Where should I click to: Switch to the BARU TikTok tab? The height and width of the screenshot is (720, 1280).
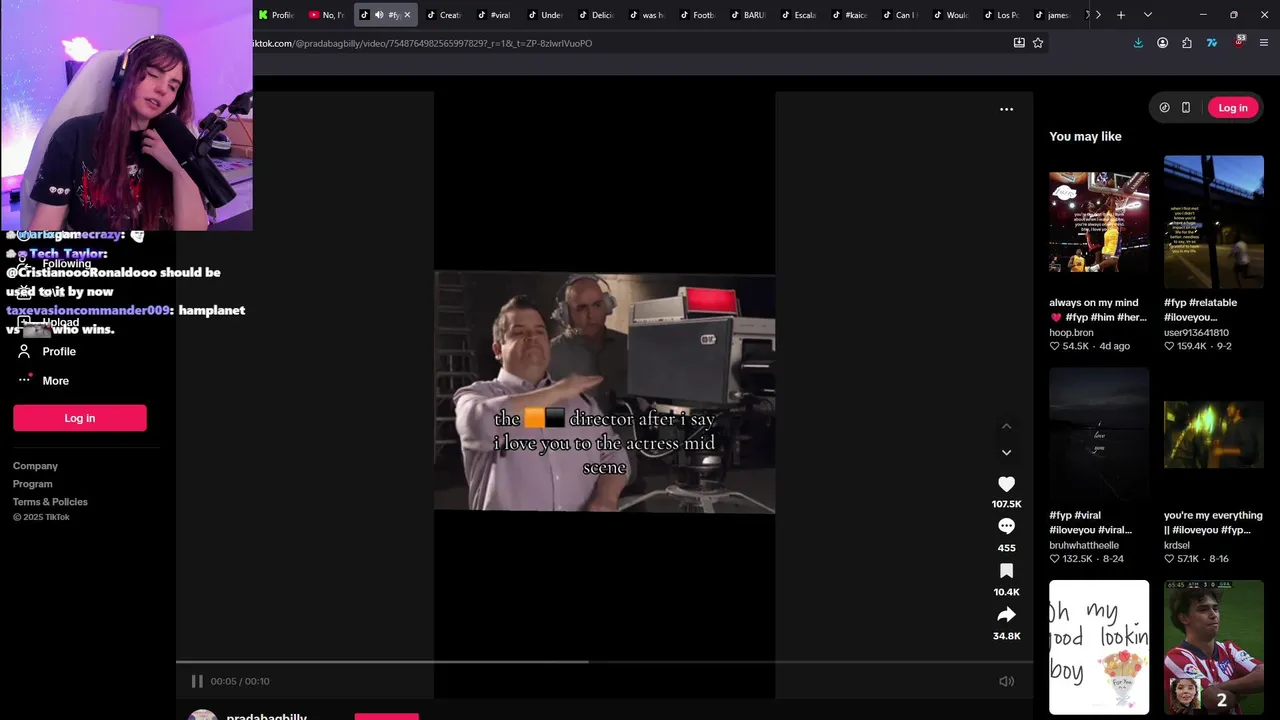click(x=747, y=15)
